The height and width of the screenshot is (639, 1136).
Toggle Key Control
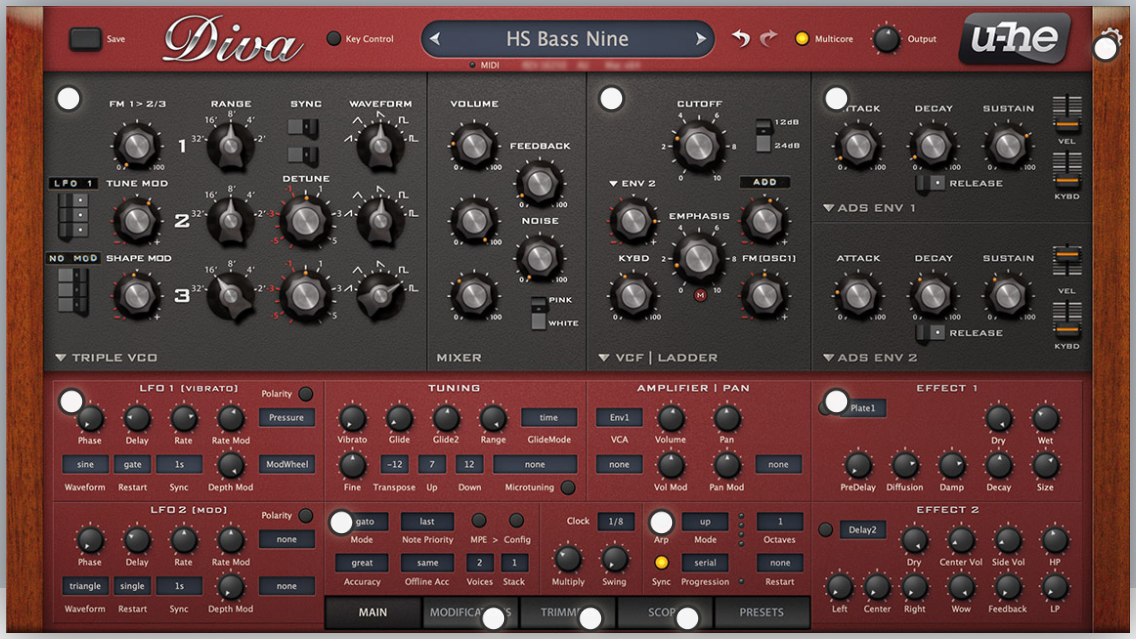tap(334, 38)
